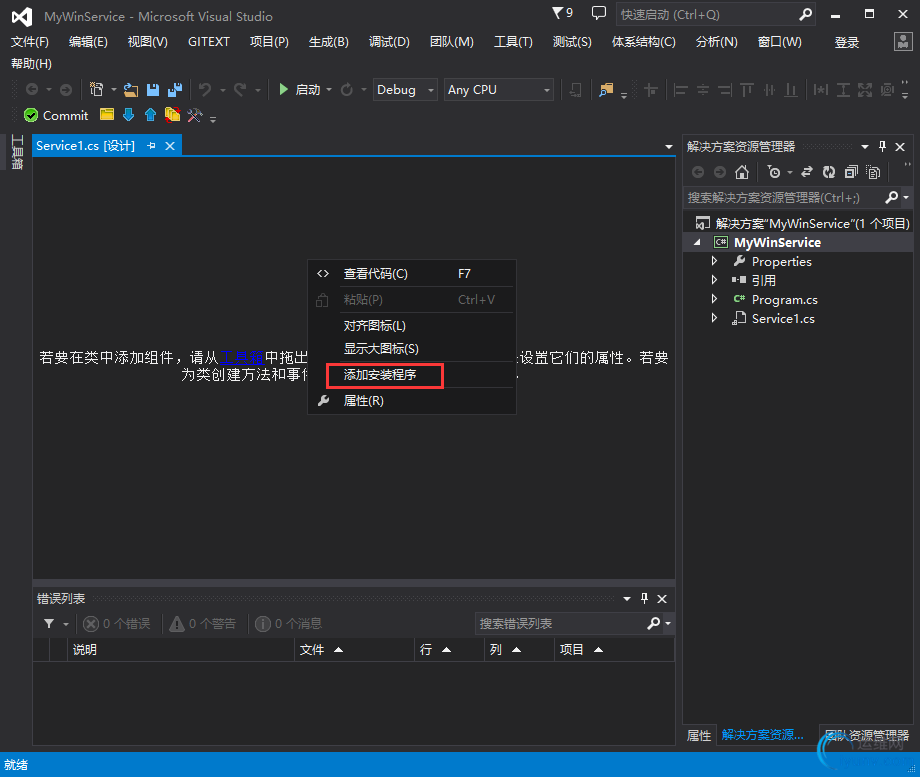Click the Refresh icon in Solution Explorer
Screen dimensions: 920x777
pos(828,172)
